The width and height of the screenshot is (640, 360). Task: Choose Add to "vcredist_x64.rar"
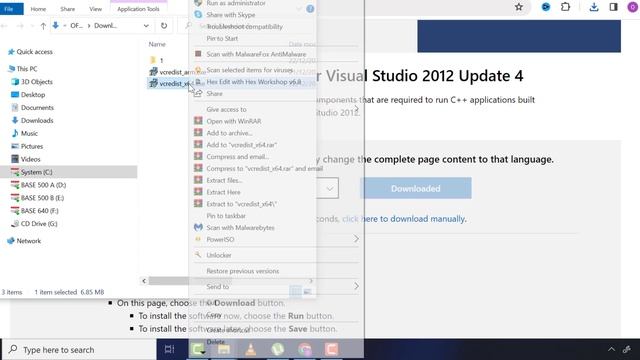242,145
